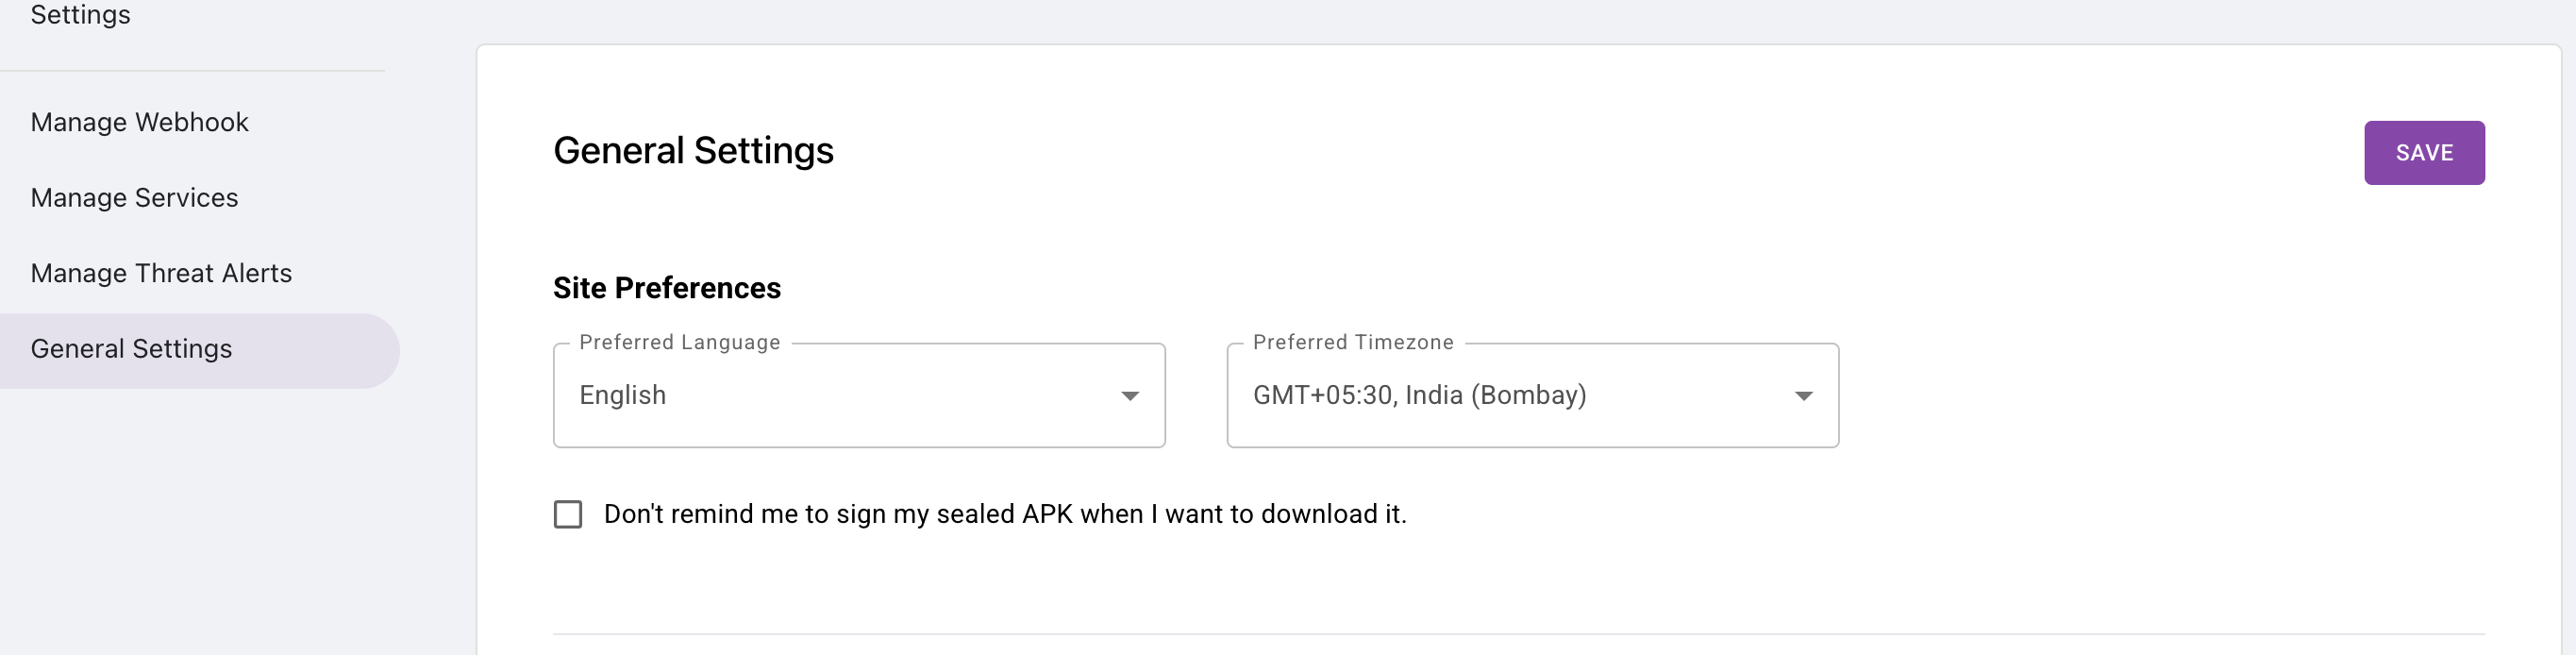Go to Manage Services in sidebar
This screenshot has height=655, width=2576.
pyautogui.click(x=134, y=198)
